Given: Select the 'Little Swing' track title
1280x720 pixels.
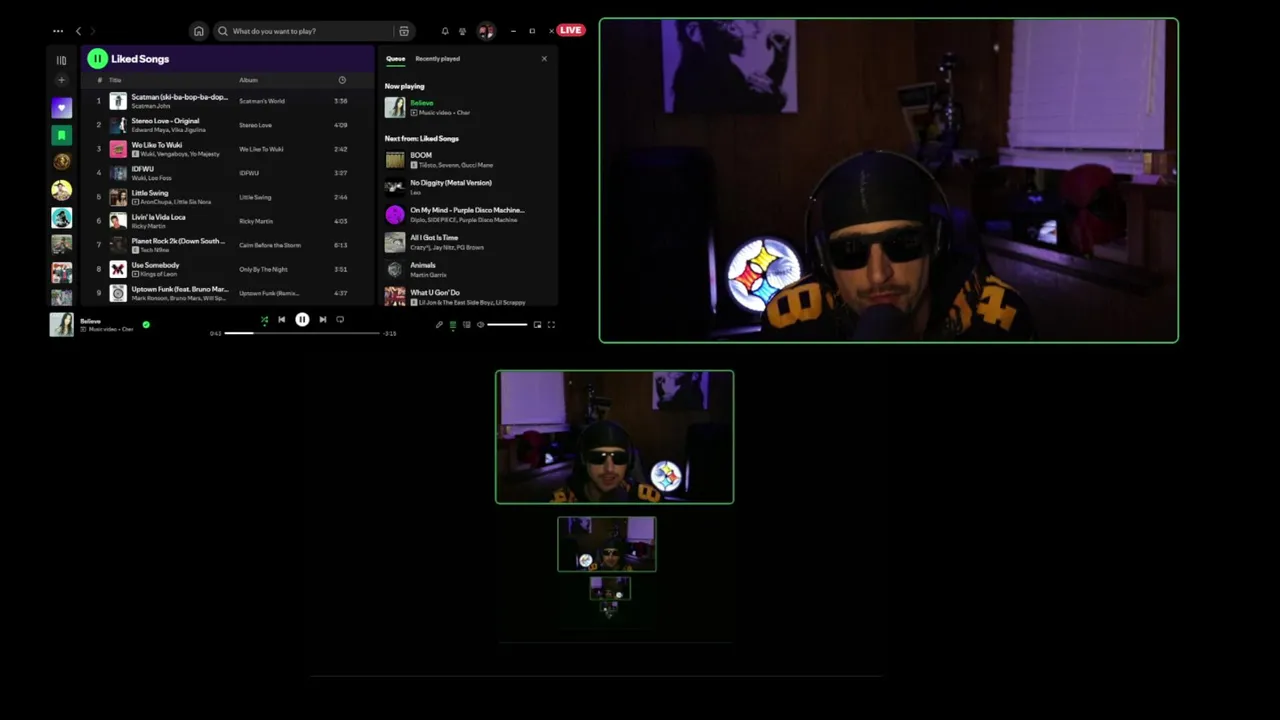Looking at the screenshot, I should (150, 193).
